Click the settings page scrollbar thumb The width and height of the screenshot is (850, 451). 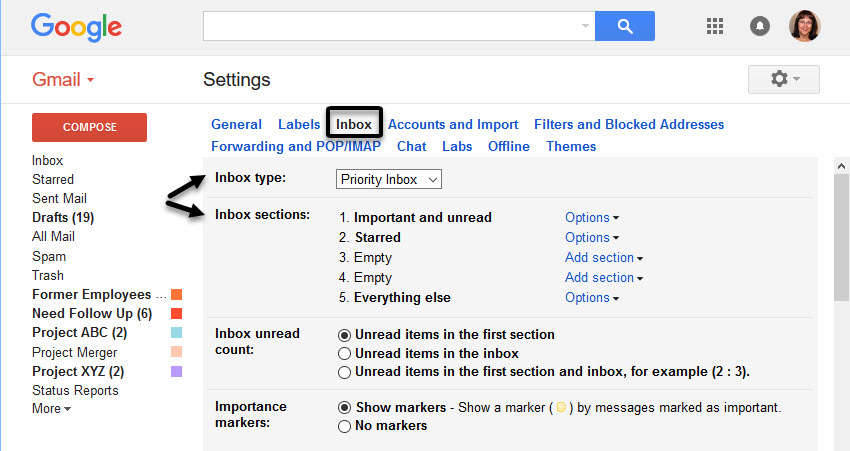point(841,237)
